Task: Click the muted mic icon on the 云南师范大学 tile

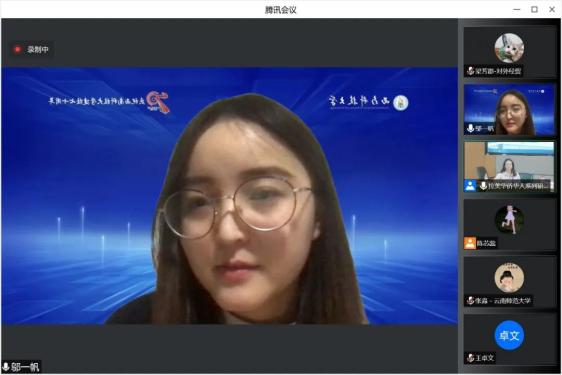Action: tap(471, 300)
